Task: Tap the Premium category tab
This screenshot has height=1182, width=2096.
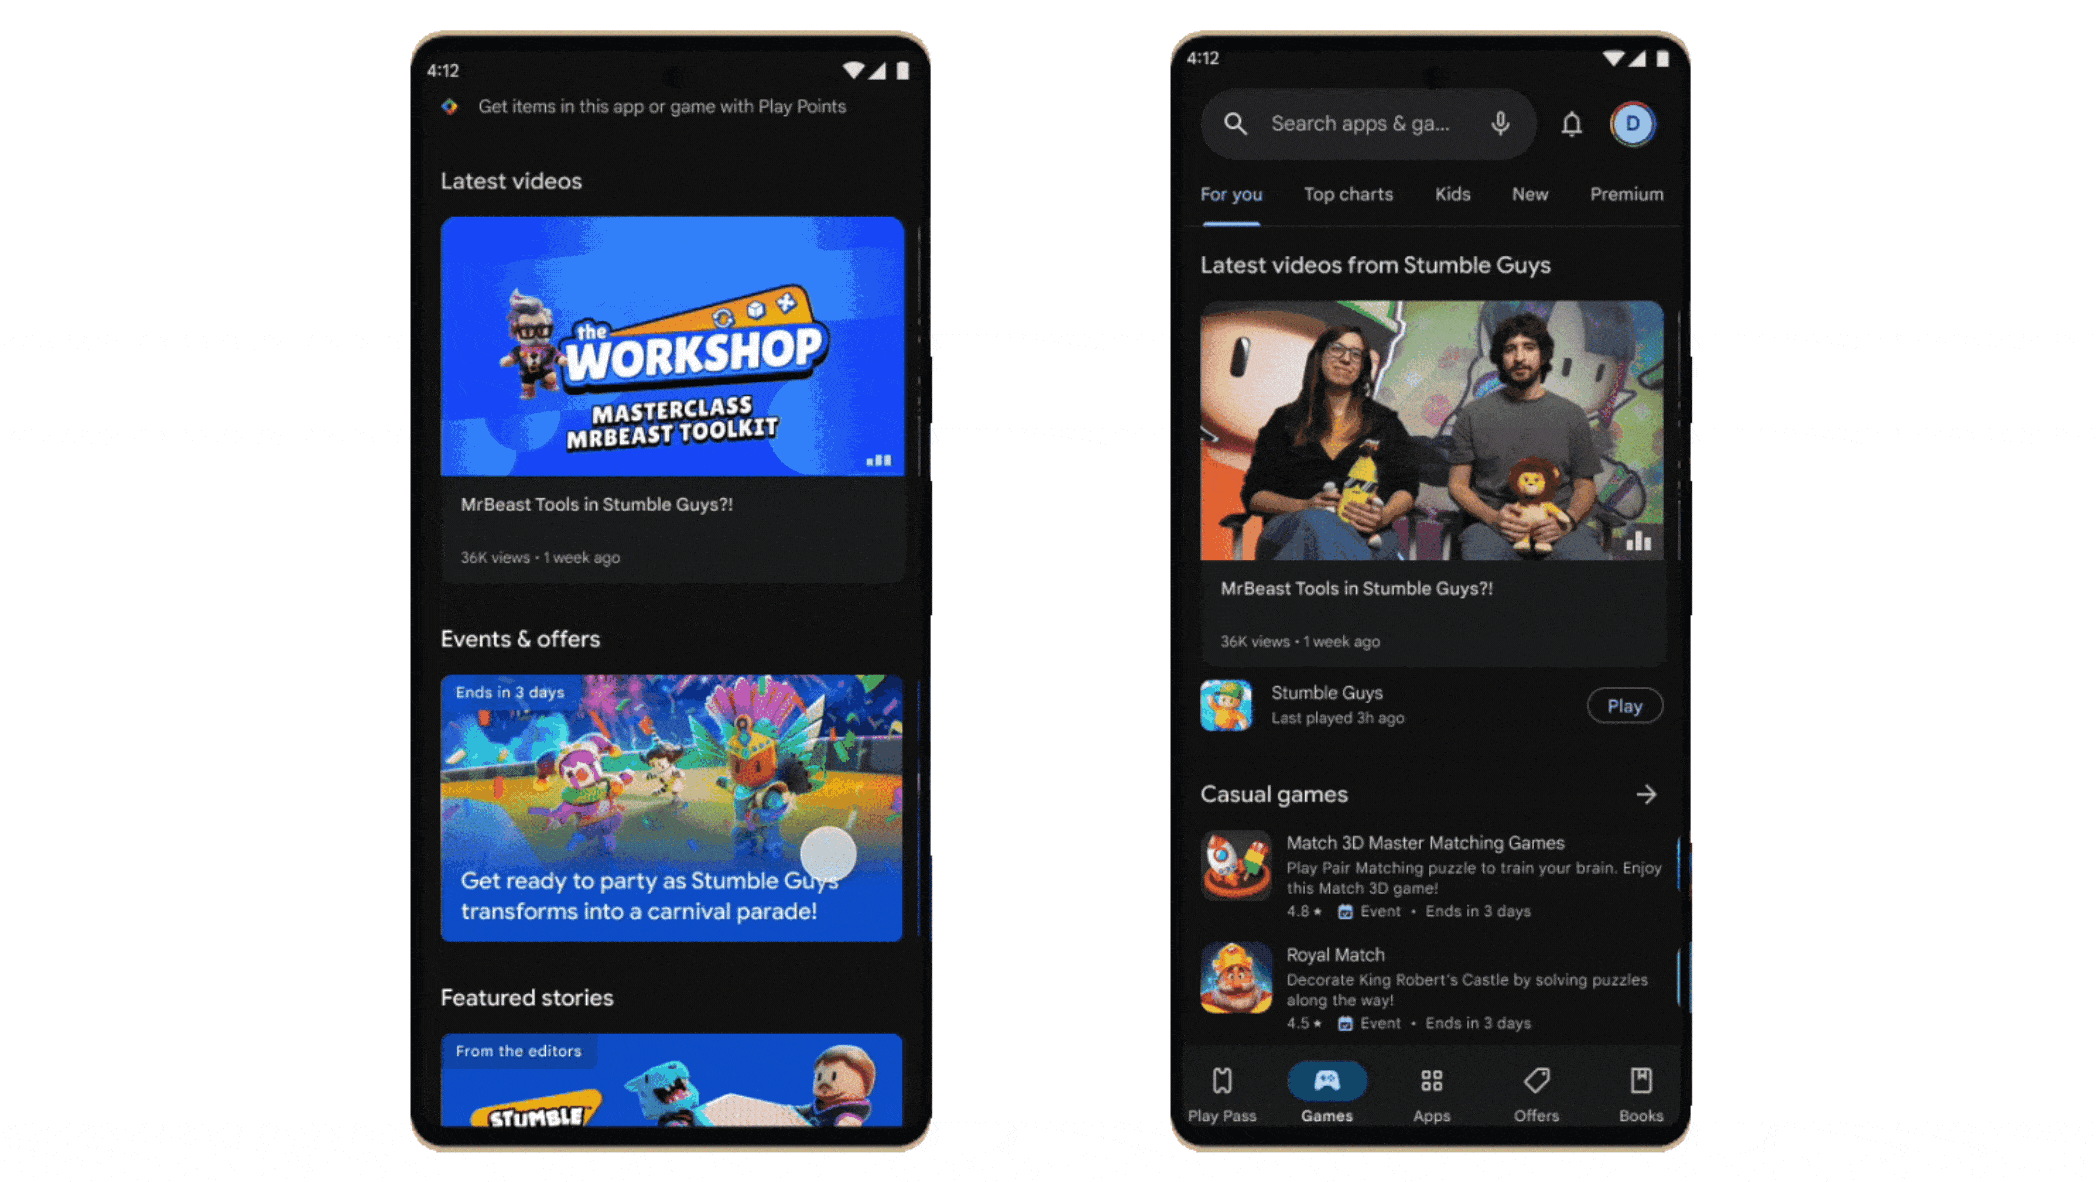Action: (x=1625, y=193)
